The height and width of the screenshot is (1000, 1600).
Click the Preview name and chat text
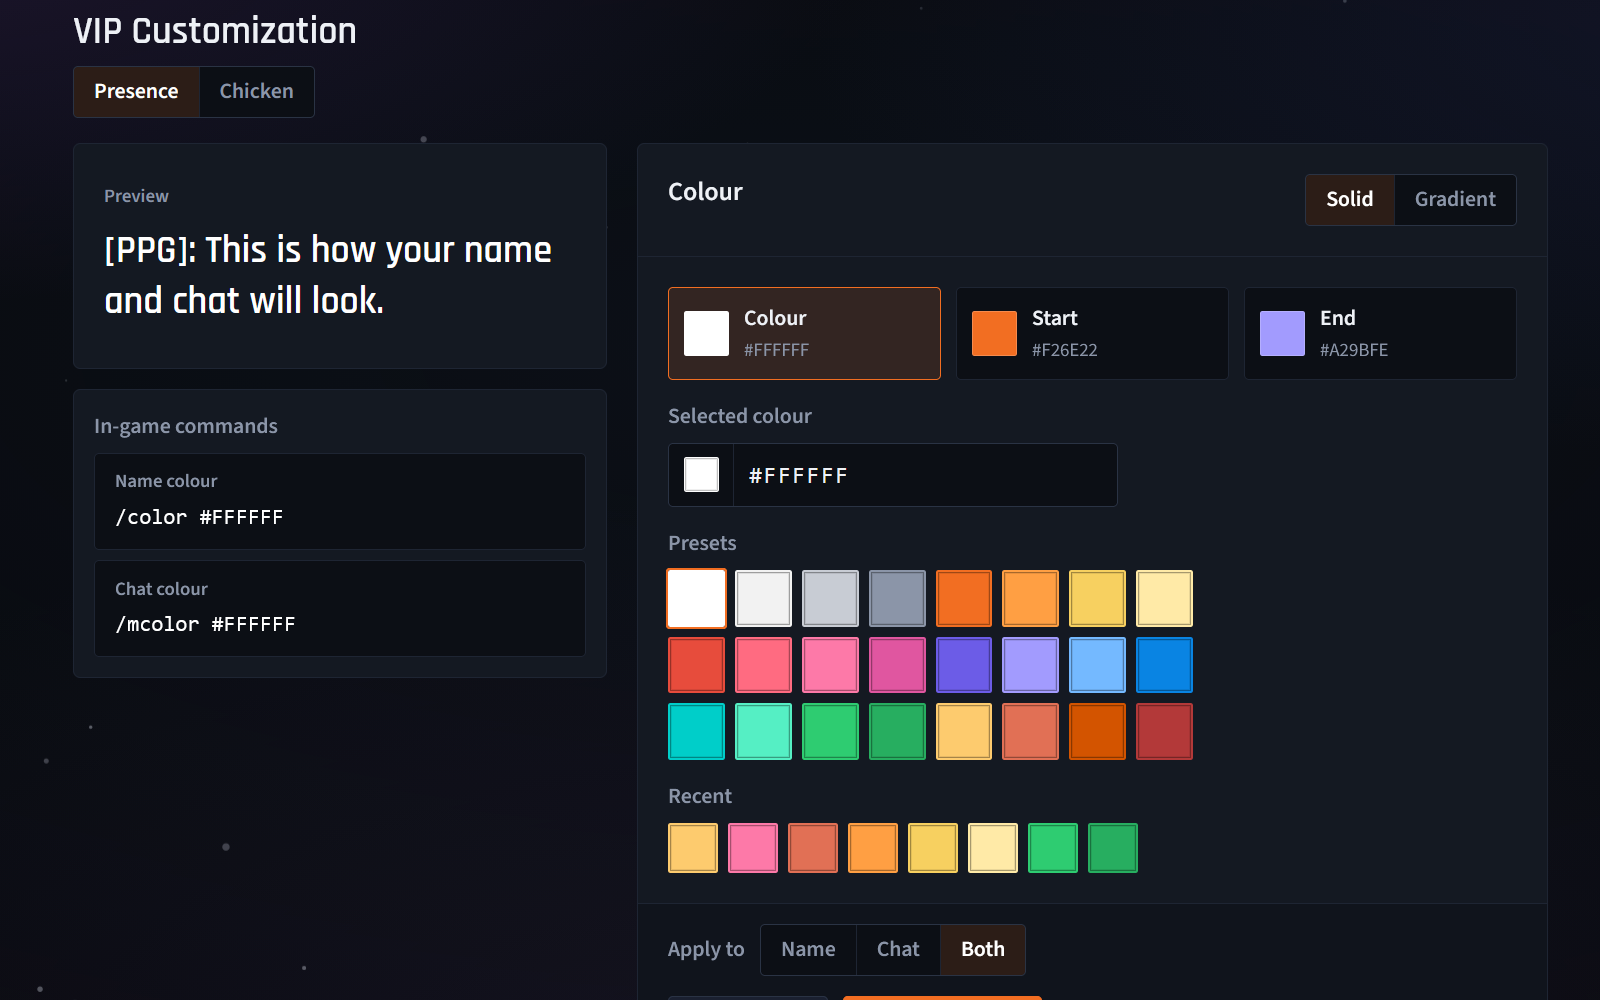pos(328,275)
